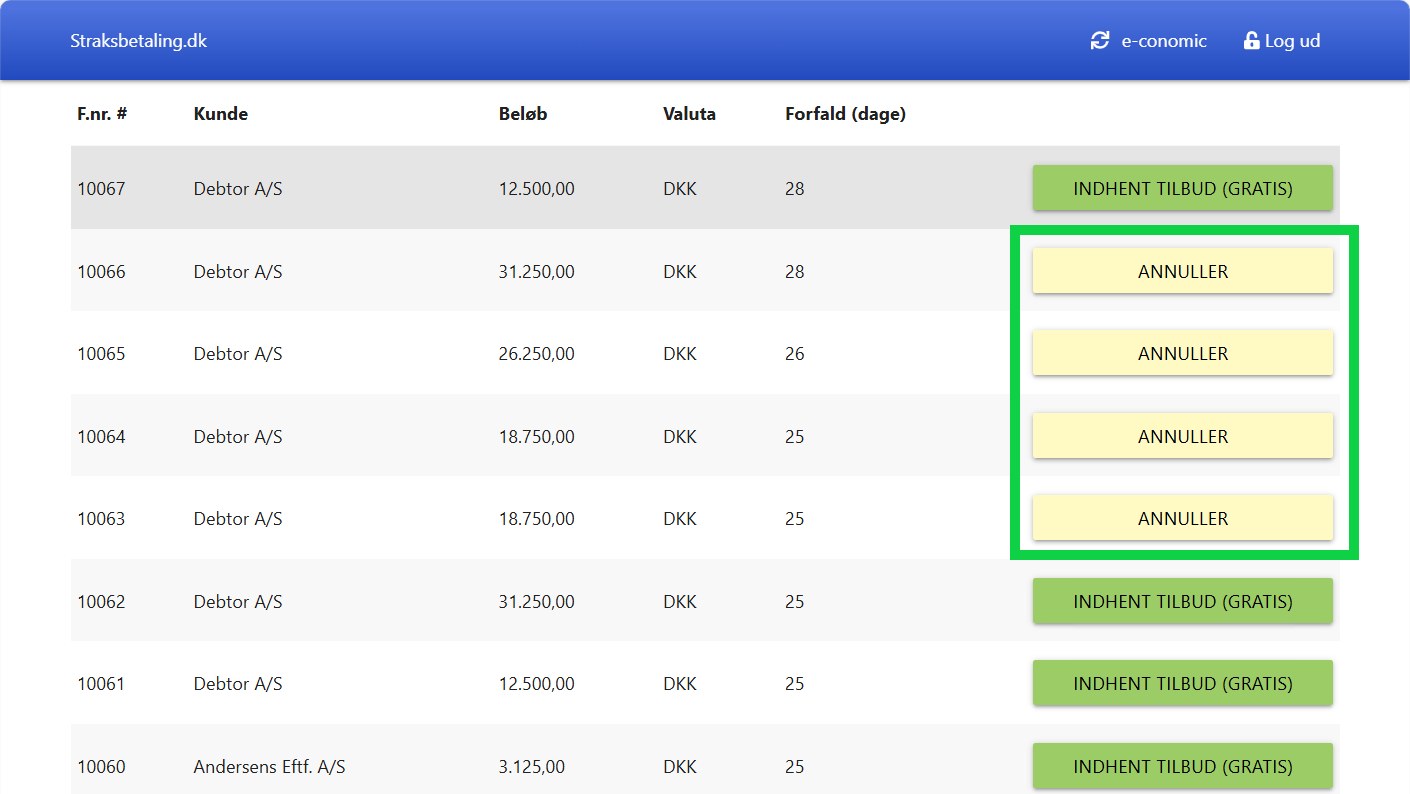
Task: Click the Andersens Eftf. A/S customer name
Action: pos(269,767)
